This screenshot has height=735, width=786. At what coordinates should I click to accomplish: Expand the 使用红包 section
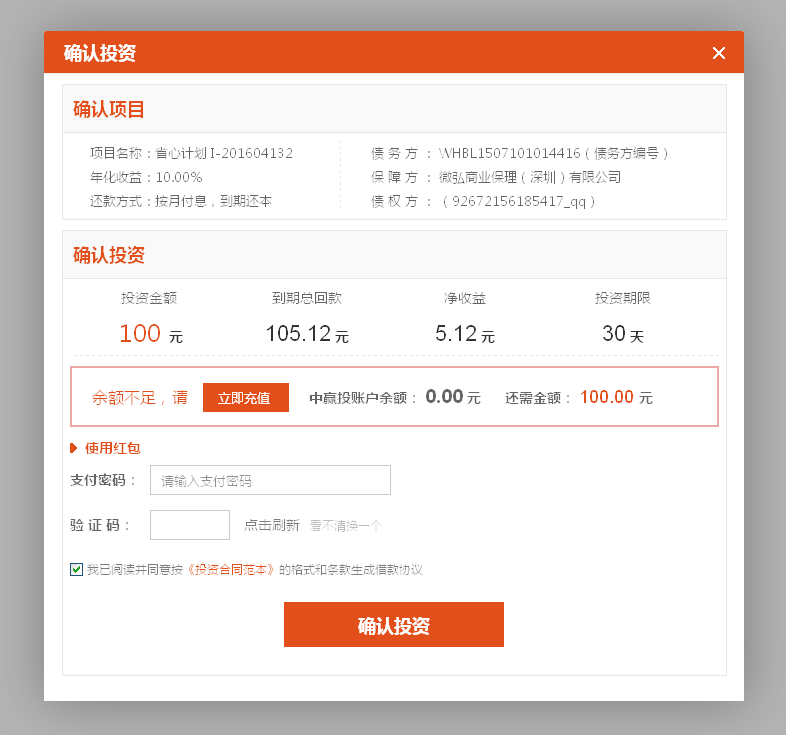105,448
